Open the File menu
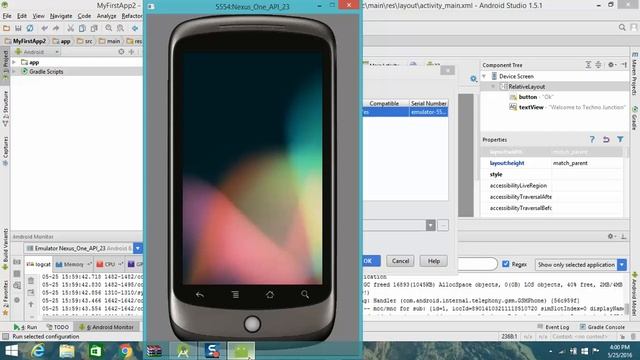Viewport: 640px width, 360px height. click(x=7, y=16)
